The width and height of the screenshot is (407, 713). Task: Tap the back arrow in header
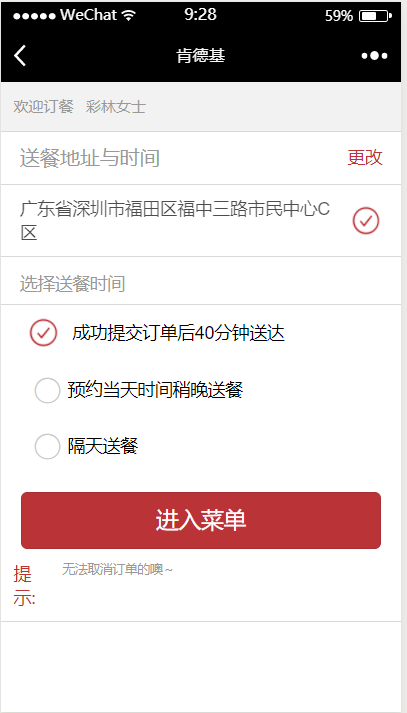point(20,56)
